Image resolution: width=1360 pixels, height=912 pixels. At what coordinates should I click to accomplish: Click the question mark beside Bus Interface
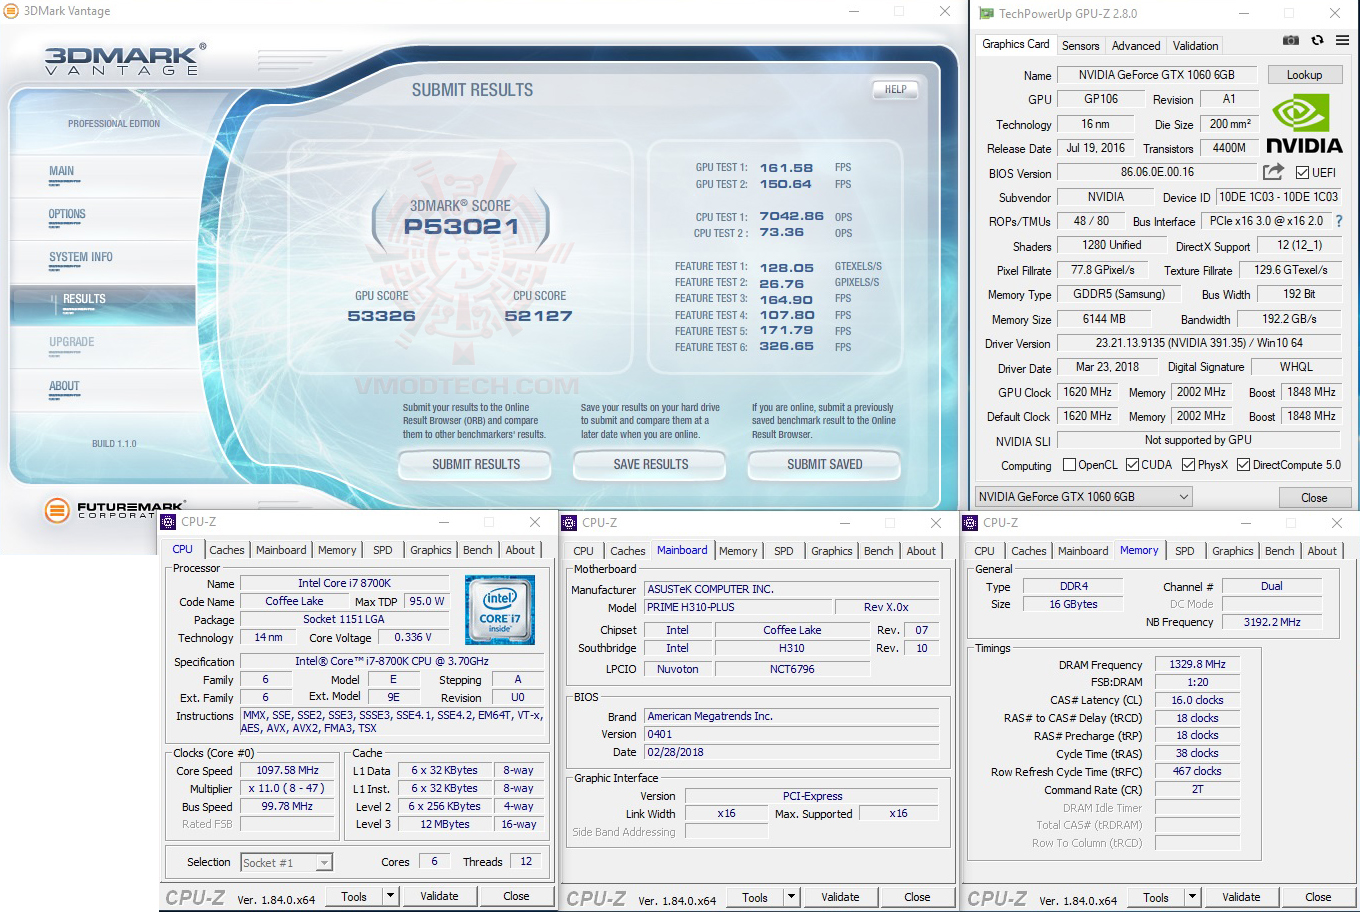pyautogui.click(x=1339, y=221)
